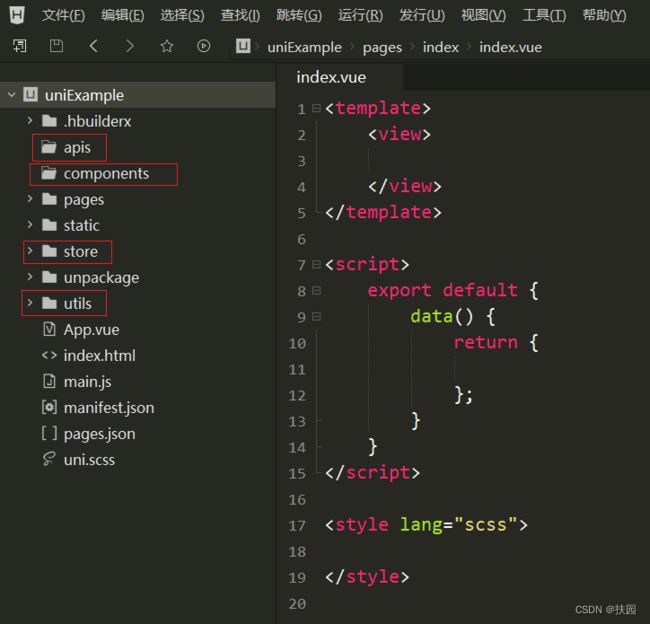
Task: Click the project icon in the breadcrumb
Action: point(243,46)
